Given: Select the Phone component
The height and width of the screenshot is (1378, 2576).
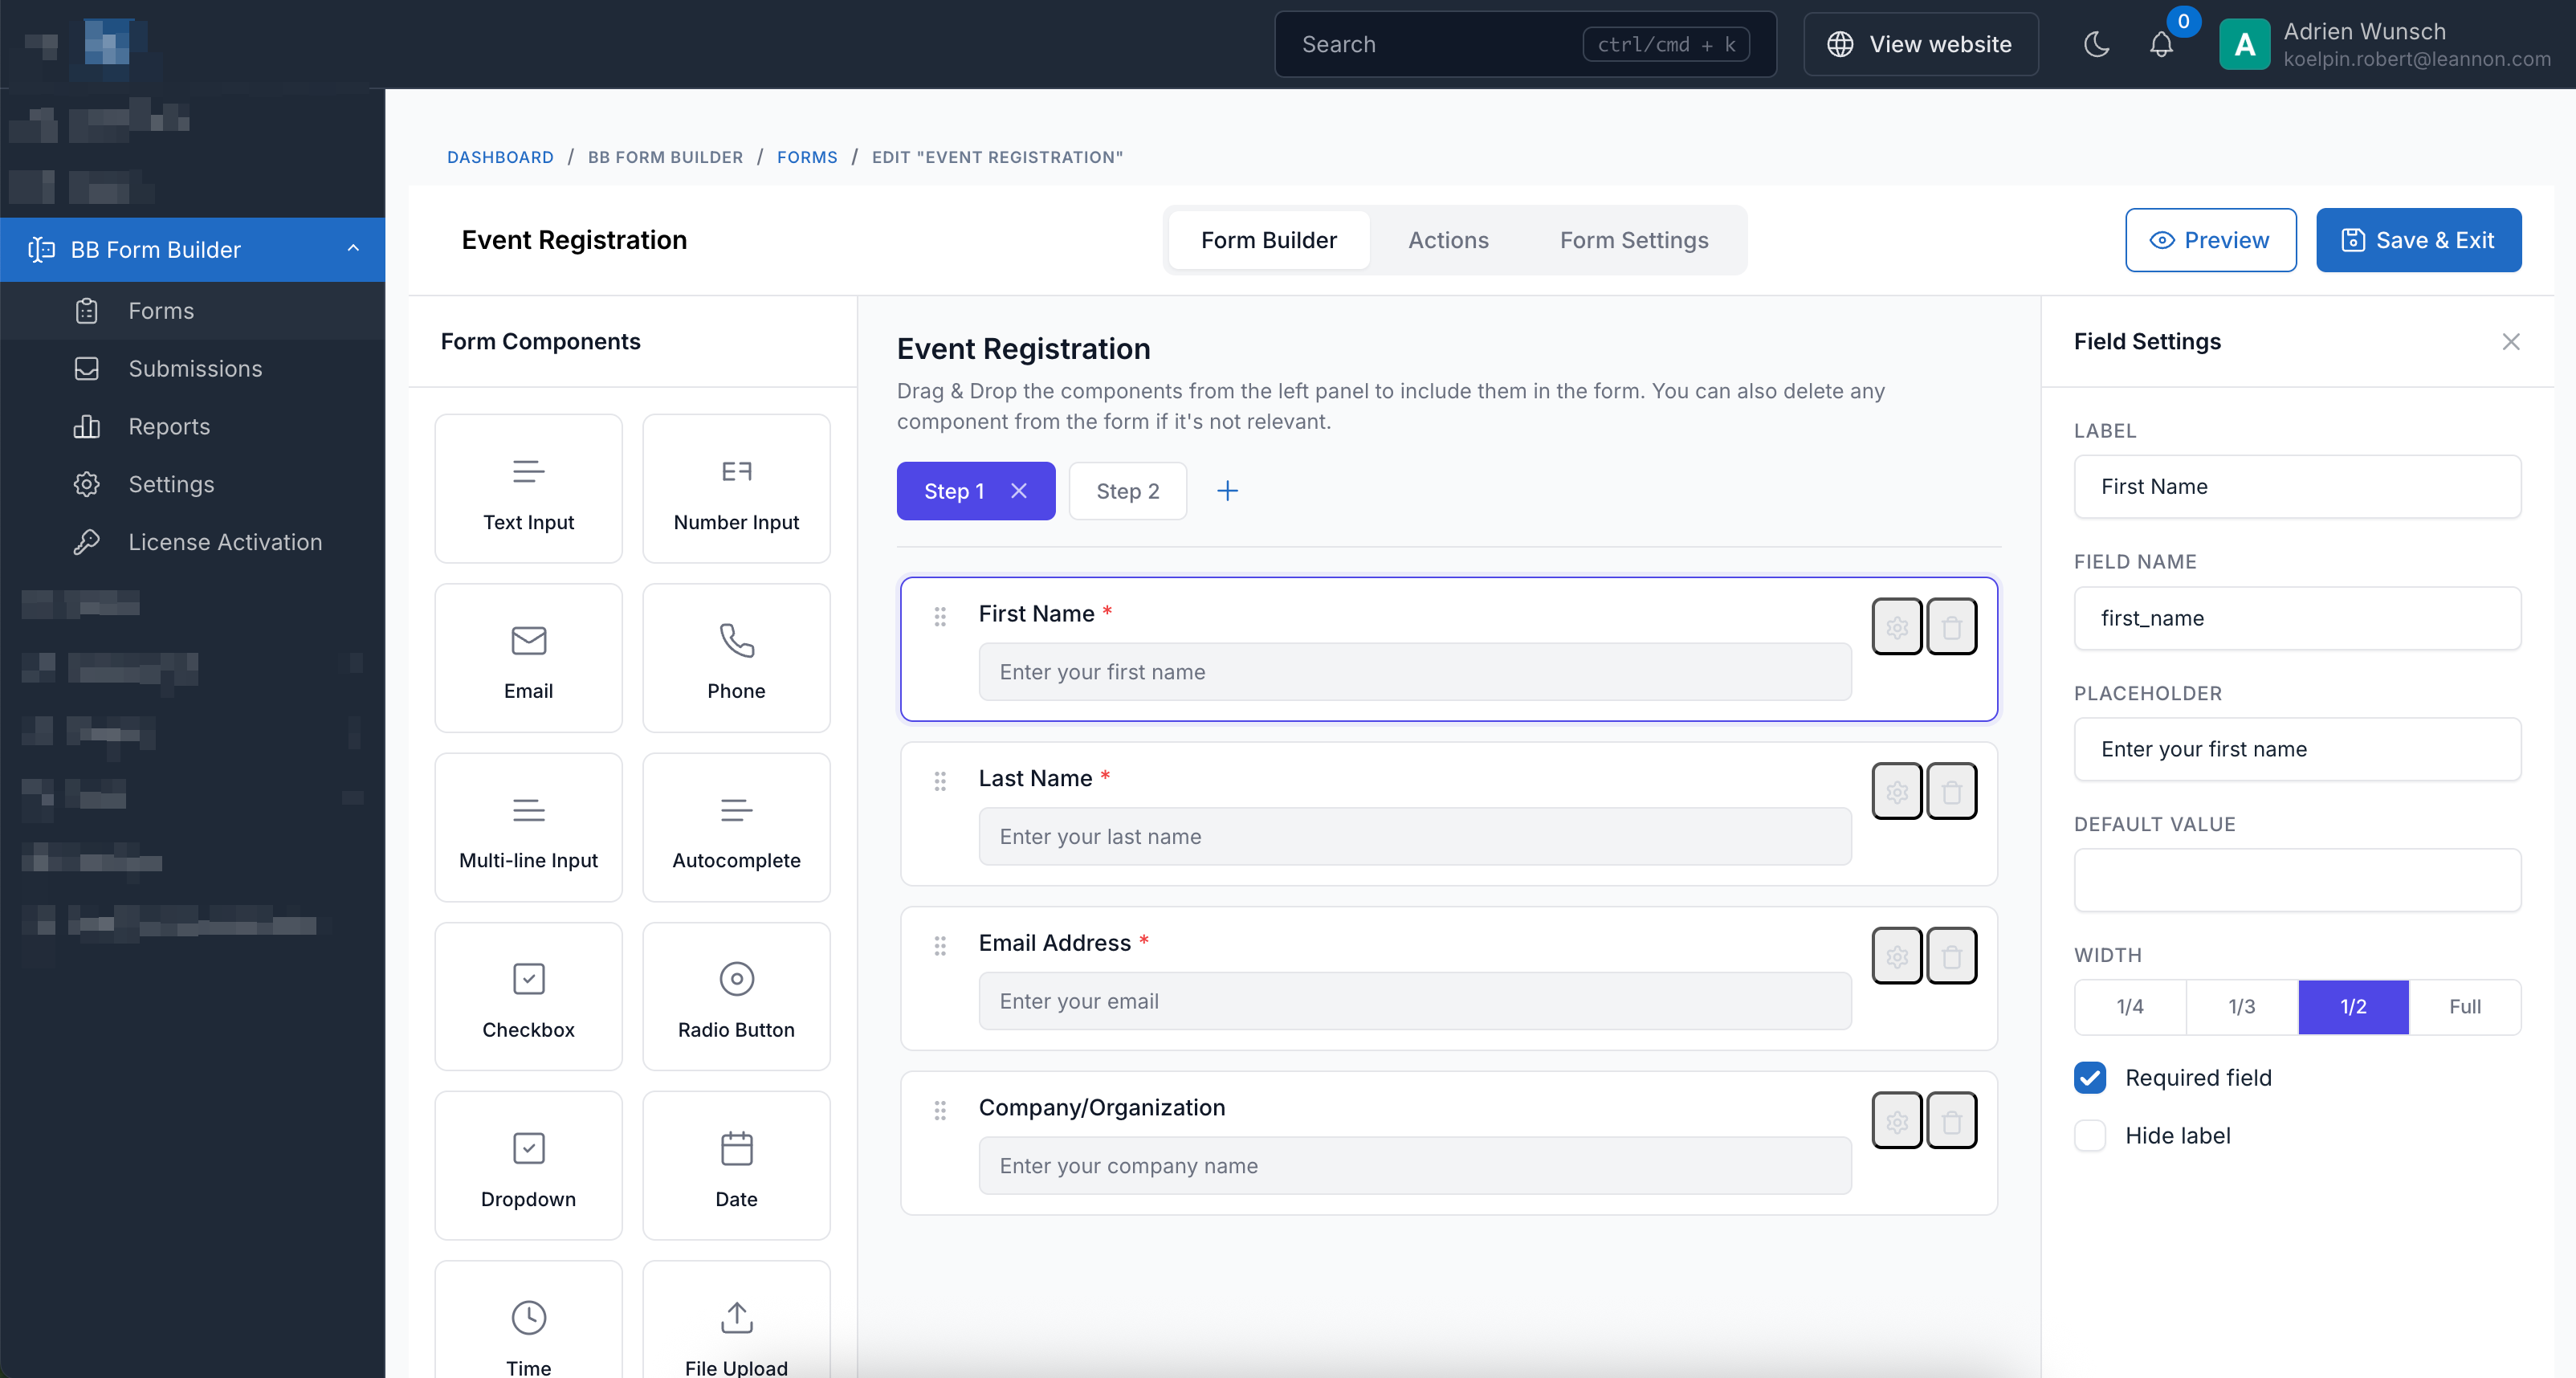Looking at the screenshot, I should coord(735,657).
